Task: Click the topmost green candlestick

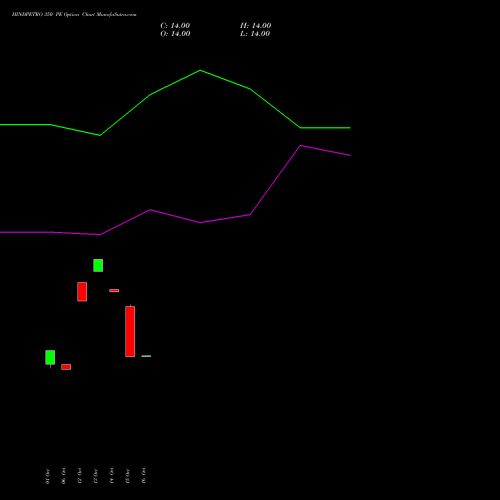Action: point(98,265)
